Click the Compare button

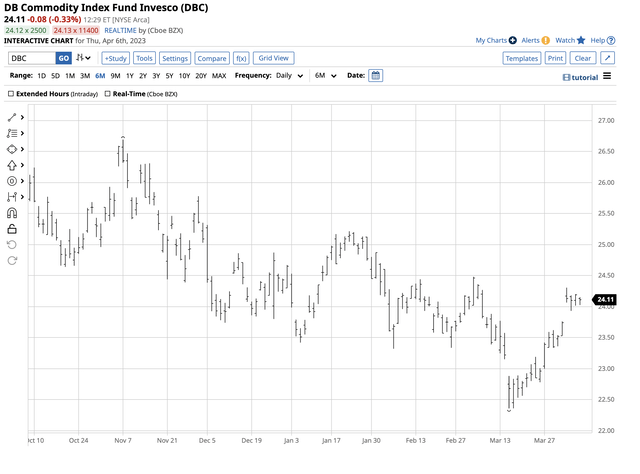point(212,58)
